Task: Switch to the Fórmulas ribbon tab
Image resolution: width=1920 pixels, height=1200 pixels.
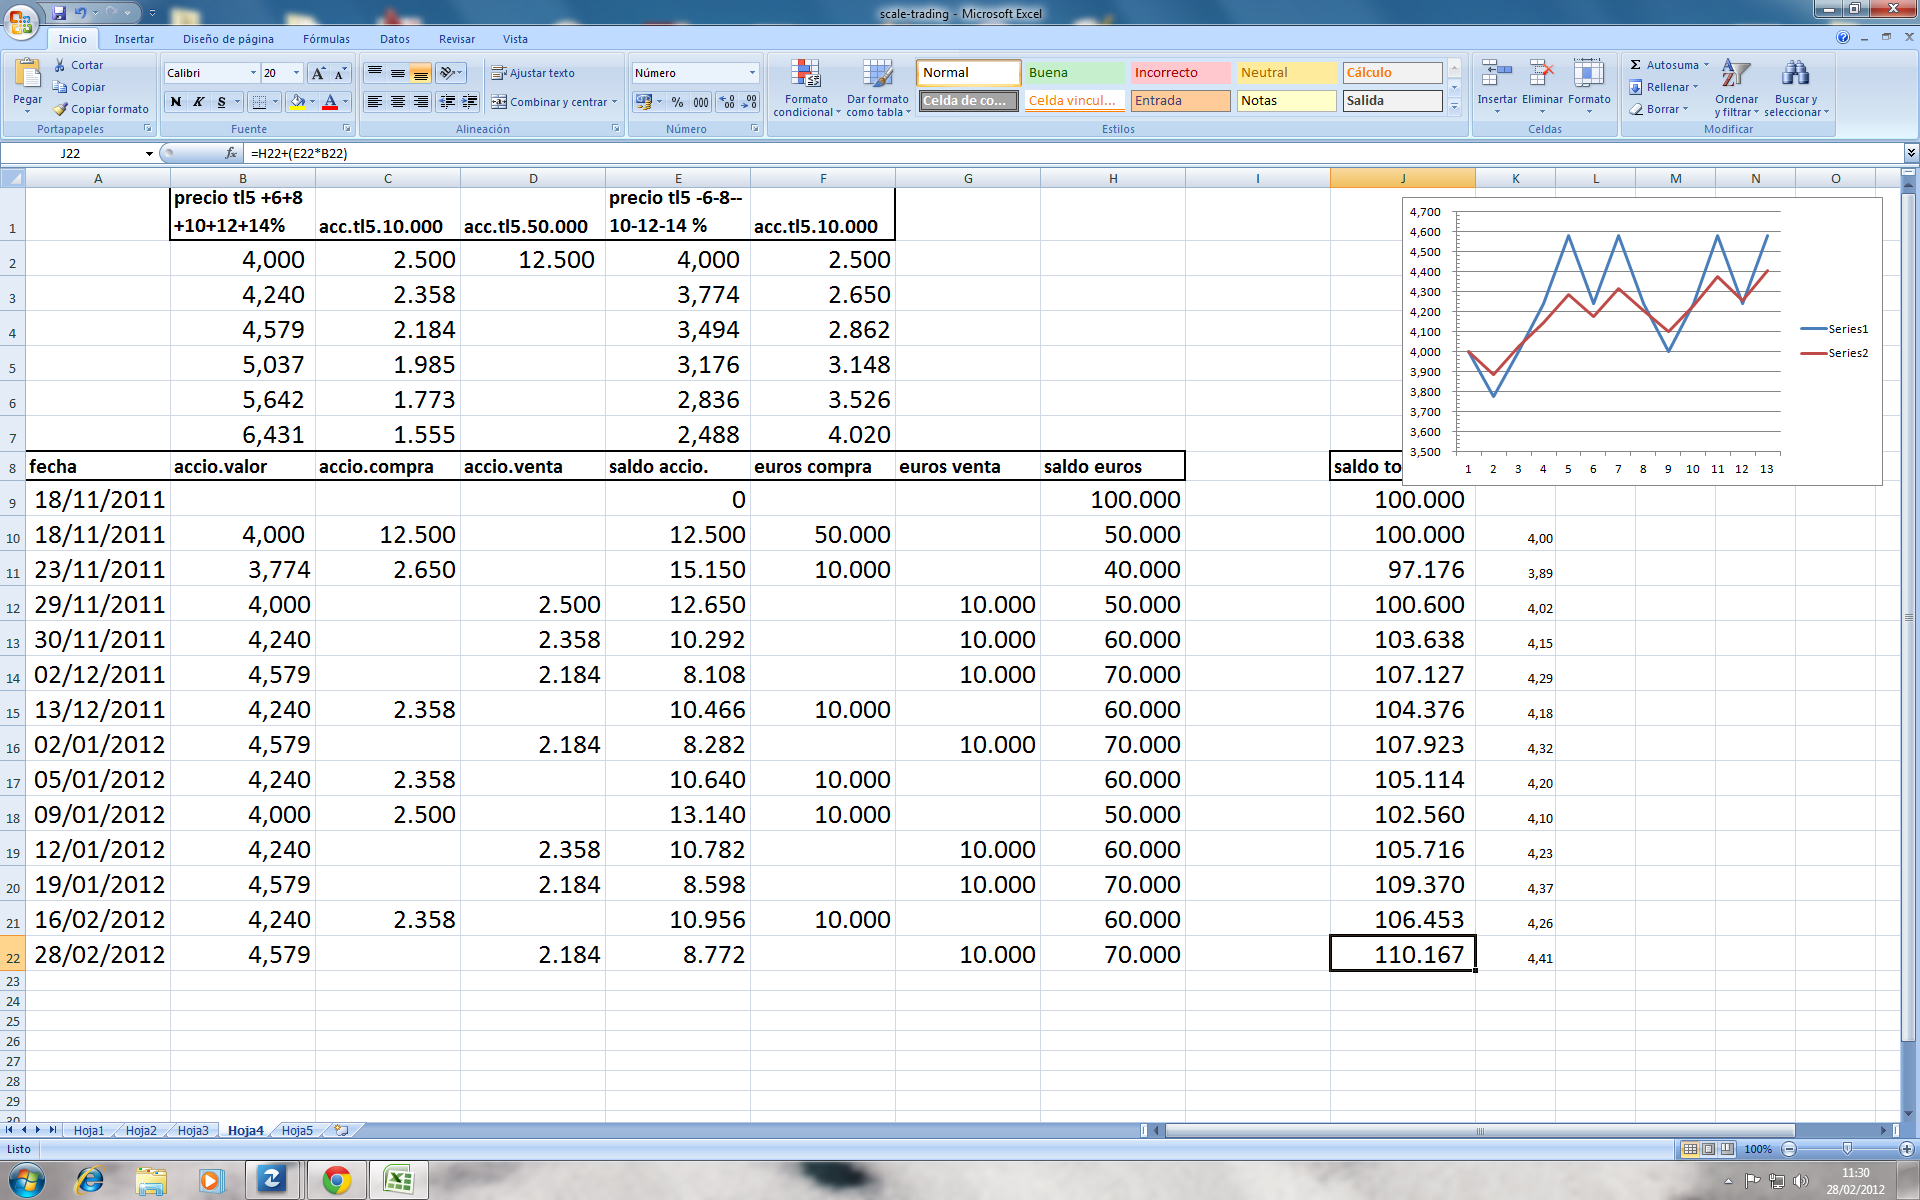Action: (326, 39)
